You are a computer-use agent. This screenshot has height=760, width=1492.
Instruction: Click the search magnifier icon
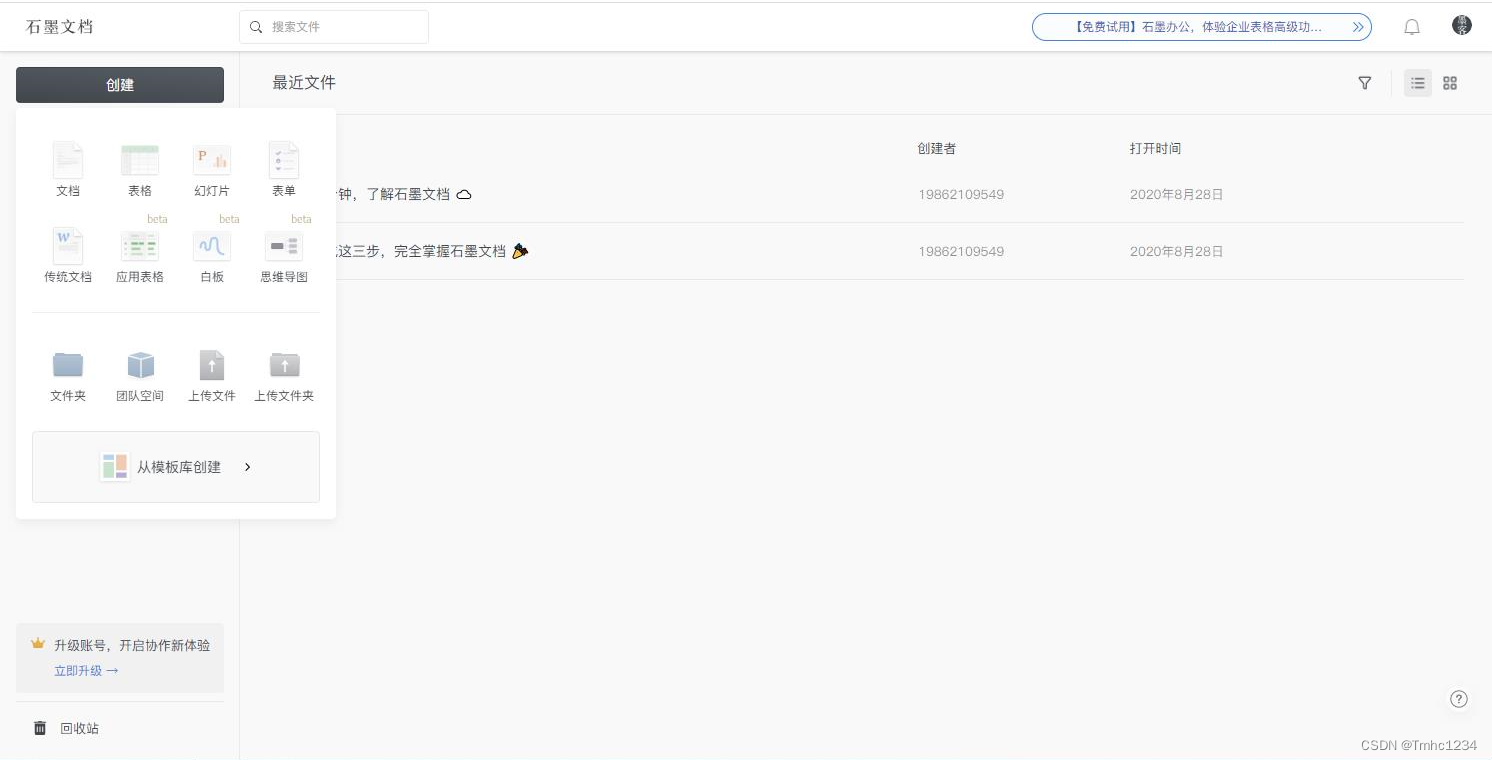click(257, 27)
